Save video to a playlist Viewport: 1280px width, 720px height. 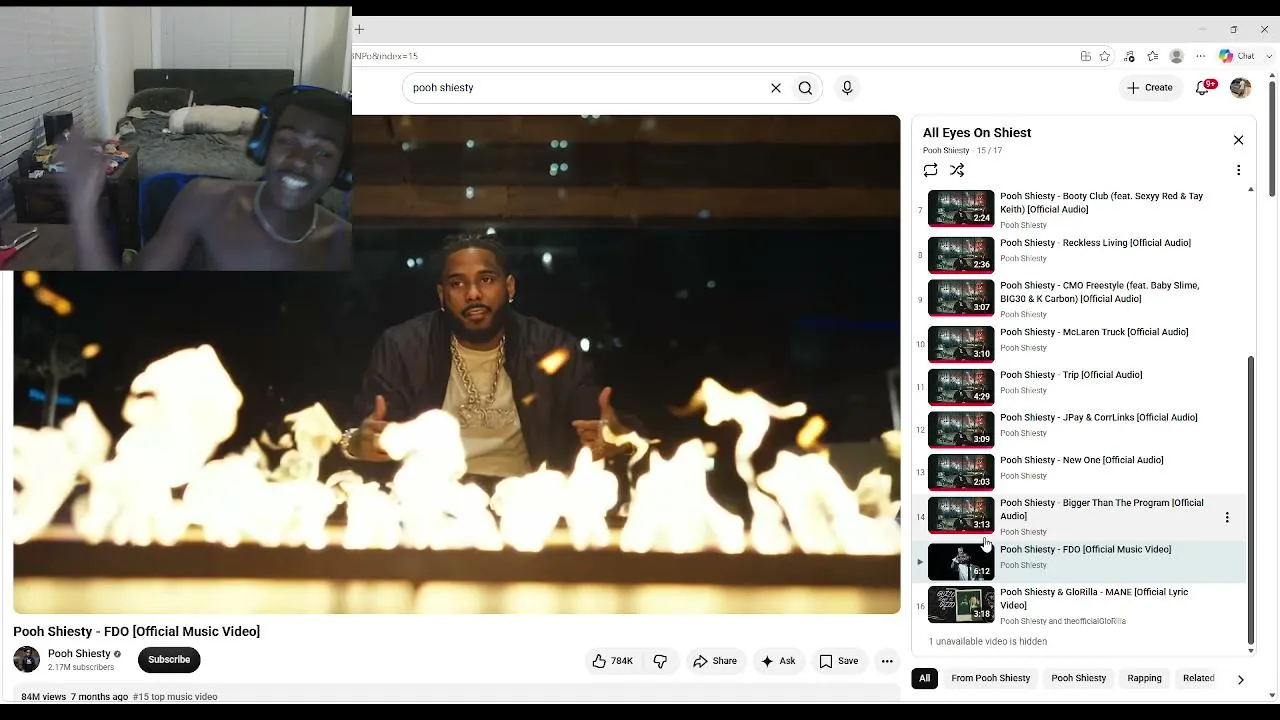(x=838, y=661)
